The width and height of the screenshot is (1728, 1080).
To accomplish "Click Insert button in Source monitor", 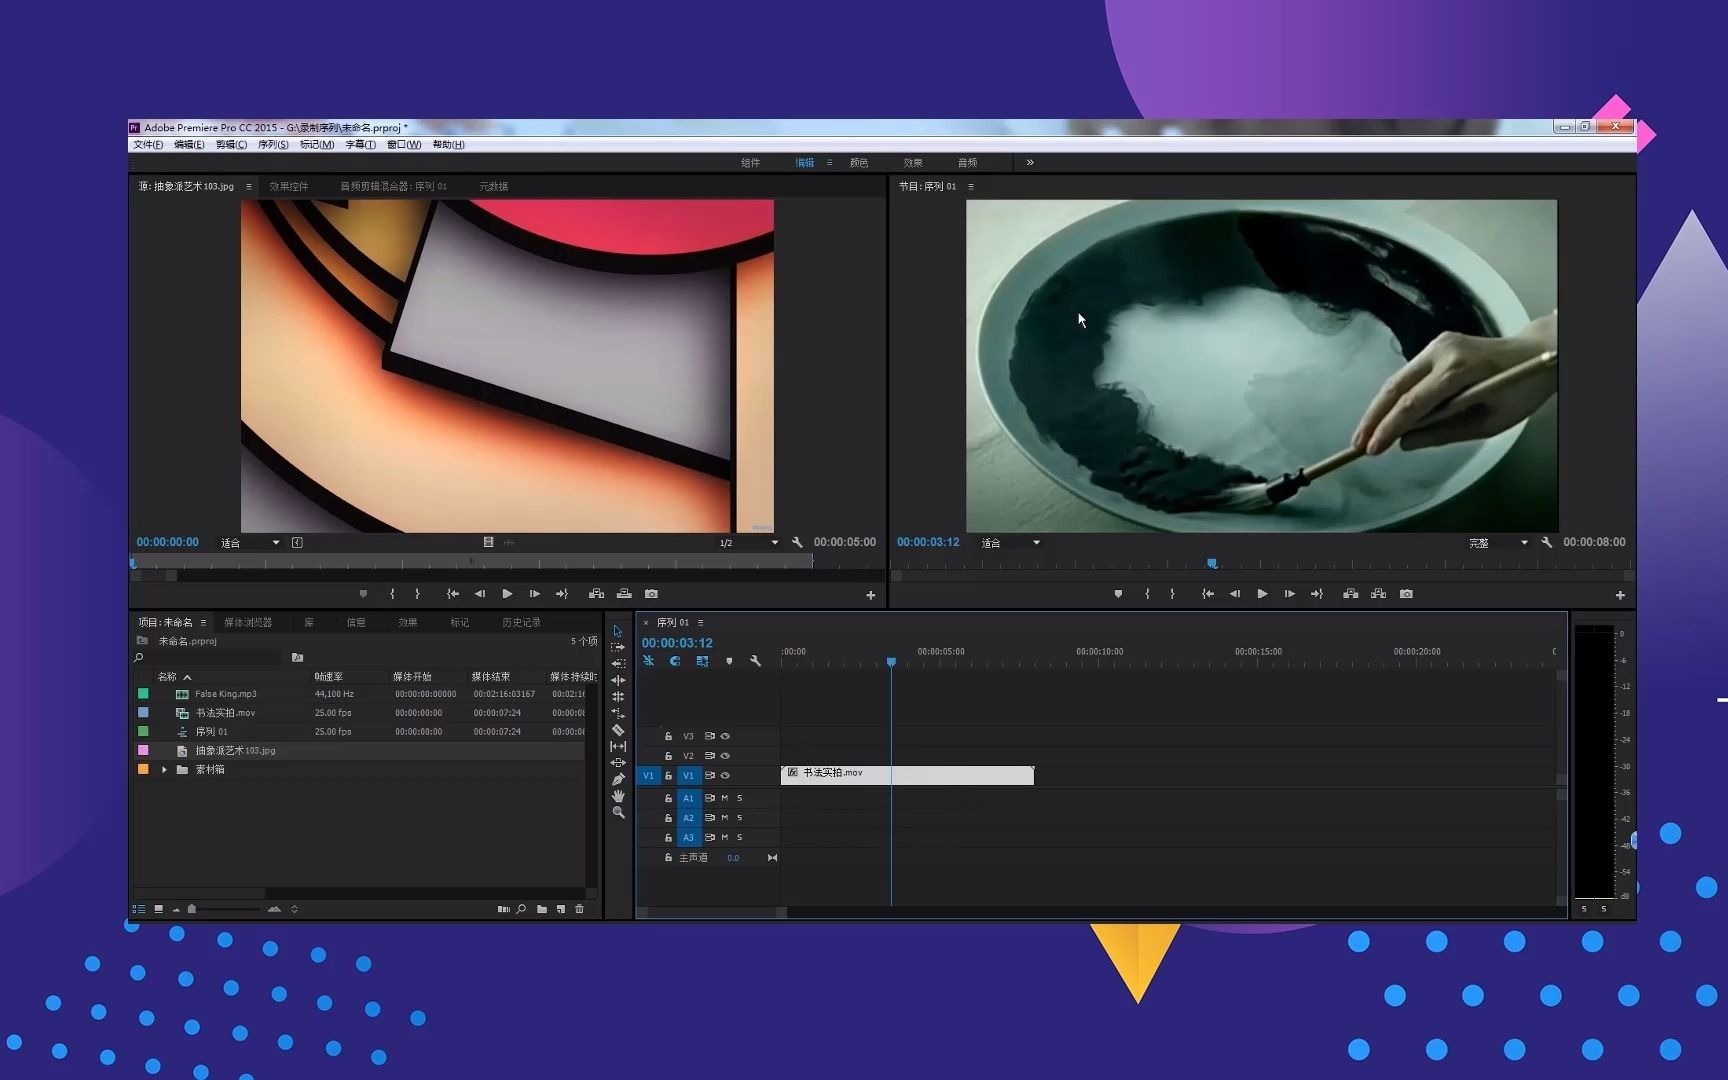I will coord(596,594).
